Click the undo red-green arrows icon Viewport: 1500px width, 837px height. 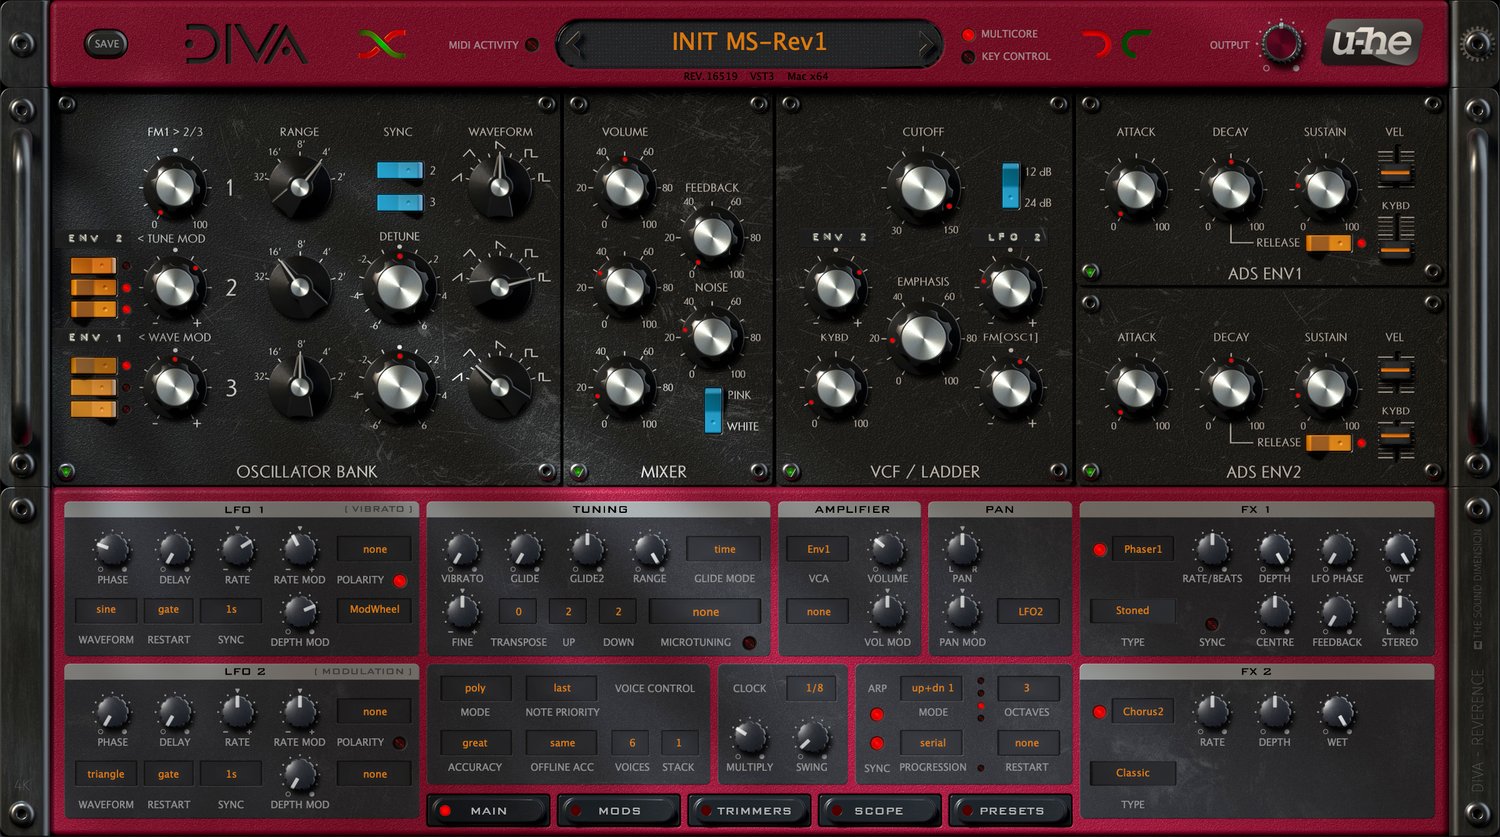point(382,44)
